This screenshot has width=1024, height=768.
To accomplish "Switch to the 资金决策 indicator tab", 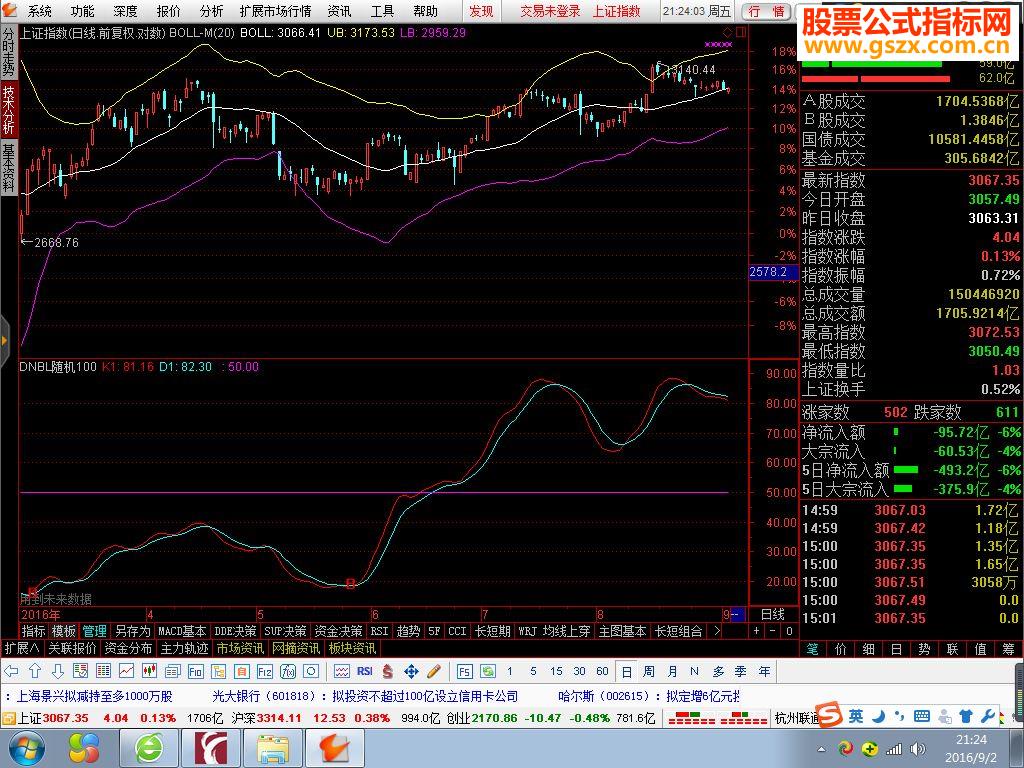I will click(x=338, y=631).
